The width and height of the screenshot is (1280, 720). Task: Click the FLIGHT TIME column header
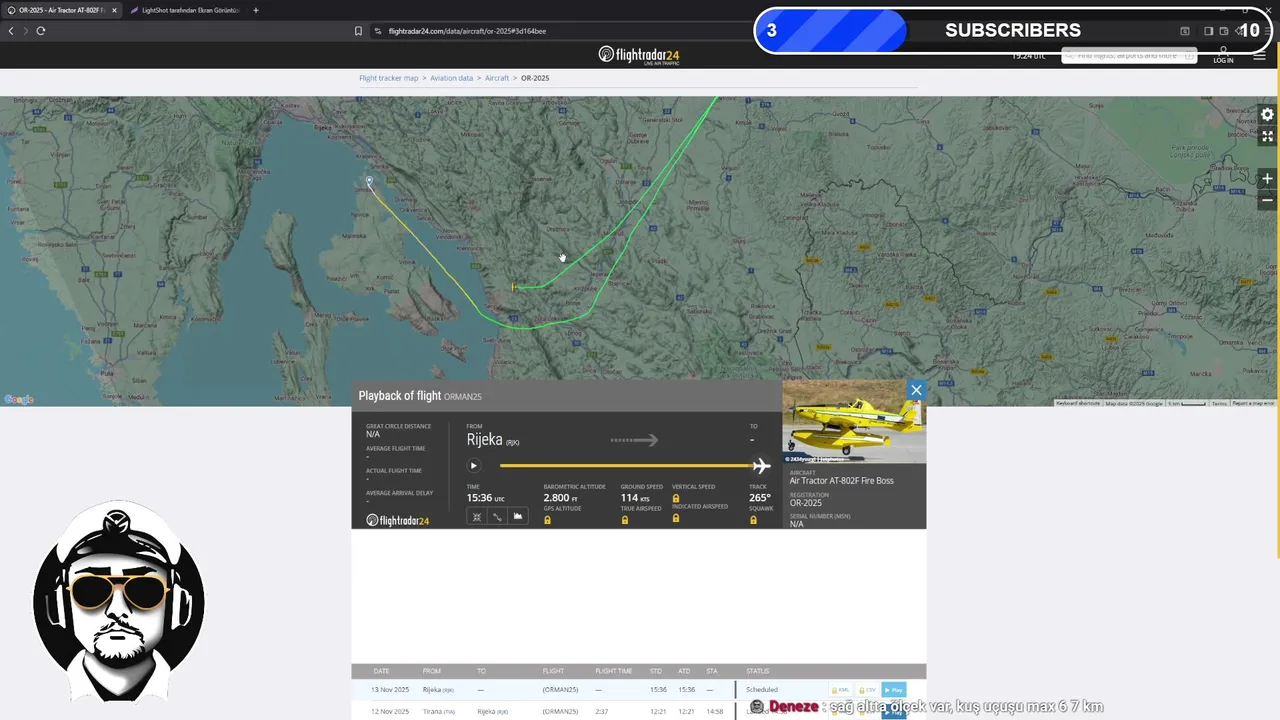point(613,671)
